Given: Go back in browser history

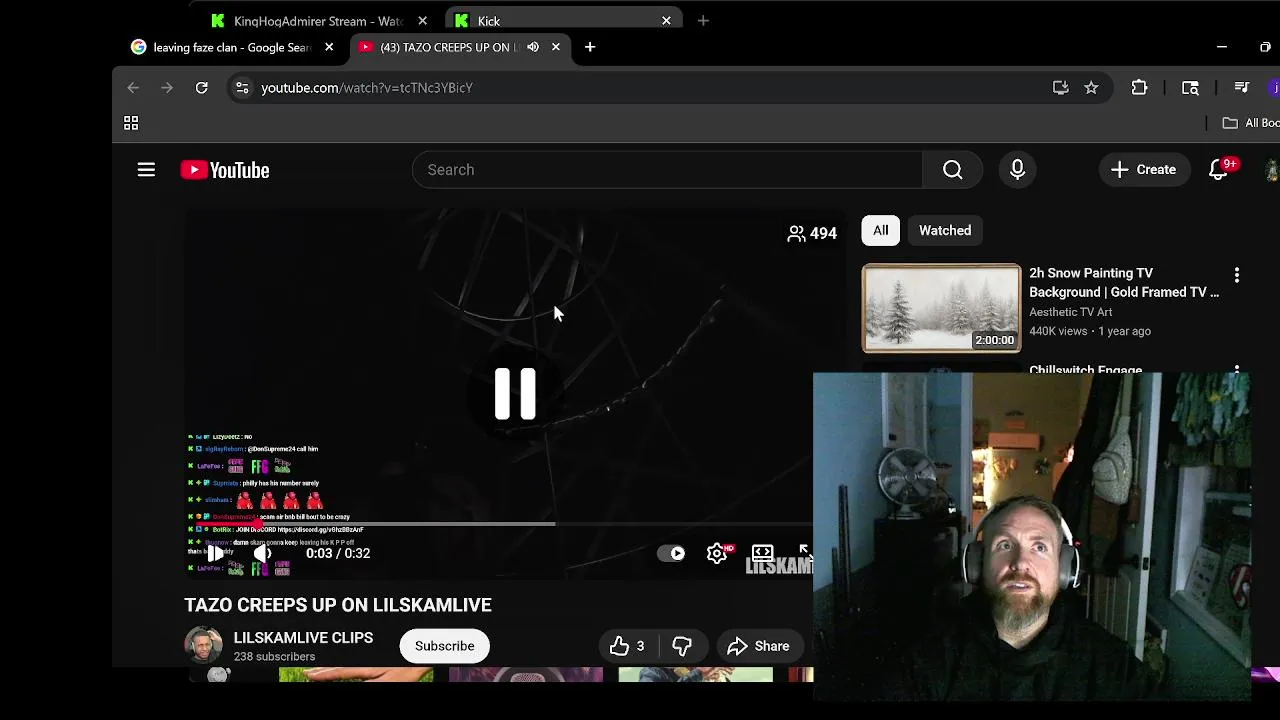Looking at the screenshot, I should tap(133, 88).
